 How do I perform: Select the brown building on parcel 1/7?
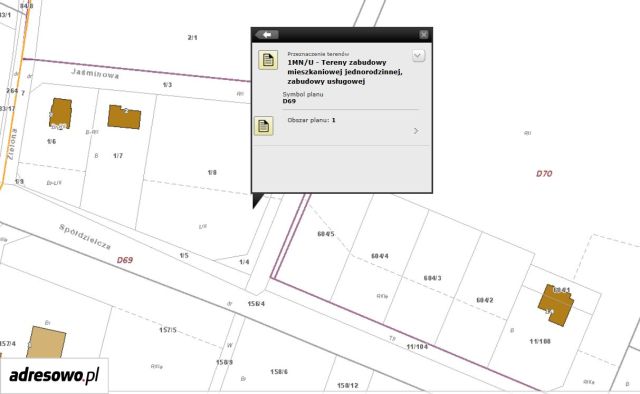[124, 117]
